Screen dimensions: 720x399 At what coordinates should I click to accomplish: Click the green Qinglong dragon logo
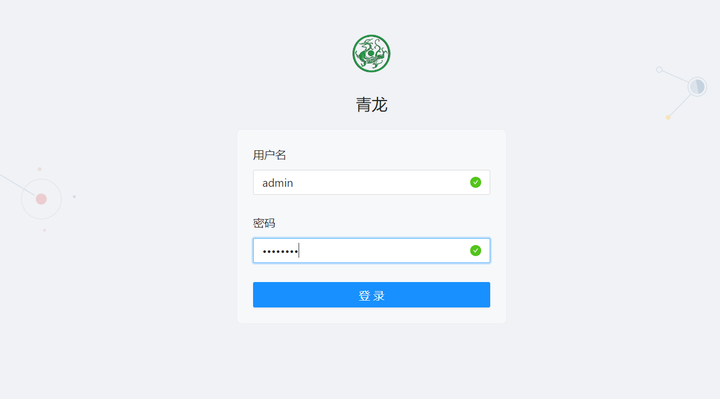[x=371, y=53]
